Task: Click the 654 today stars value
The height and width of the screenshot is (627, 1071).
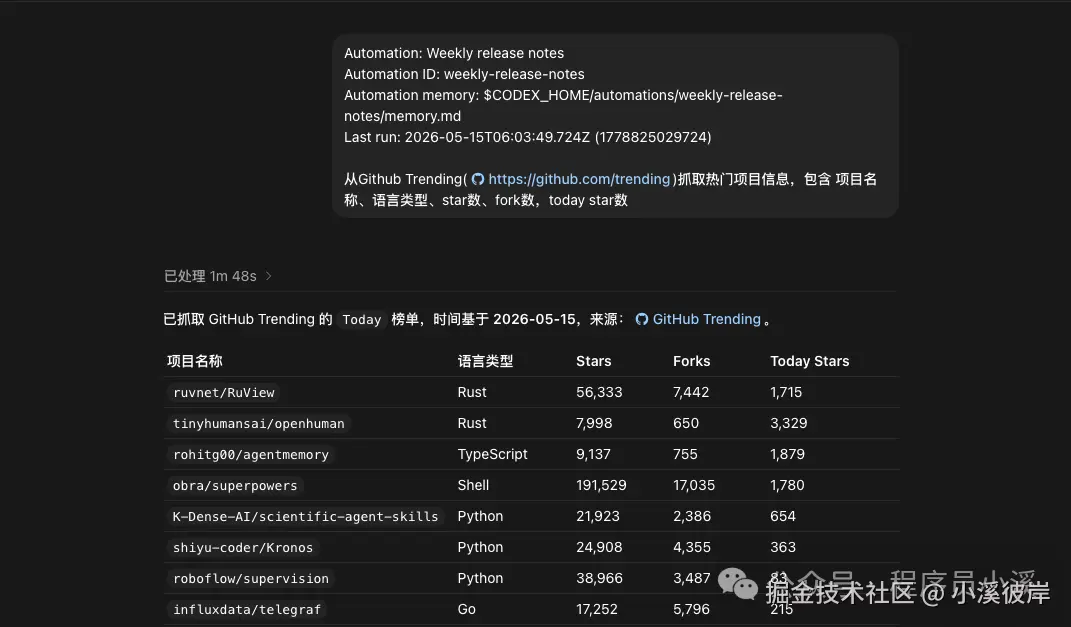Action: pyautogui.click(x=783, y=516)
